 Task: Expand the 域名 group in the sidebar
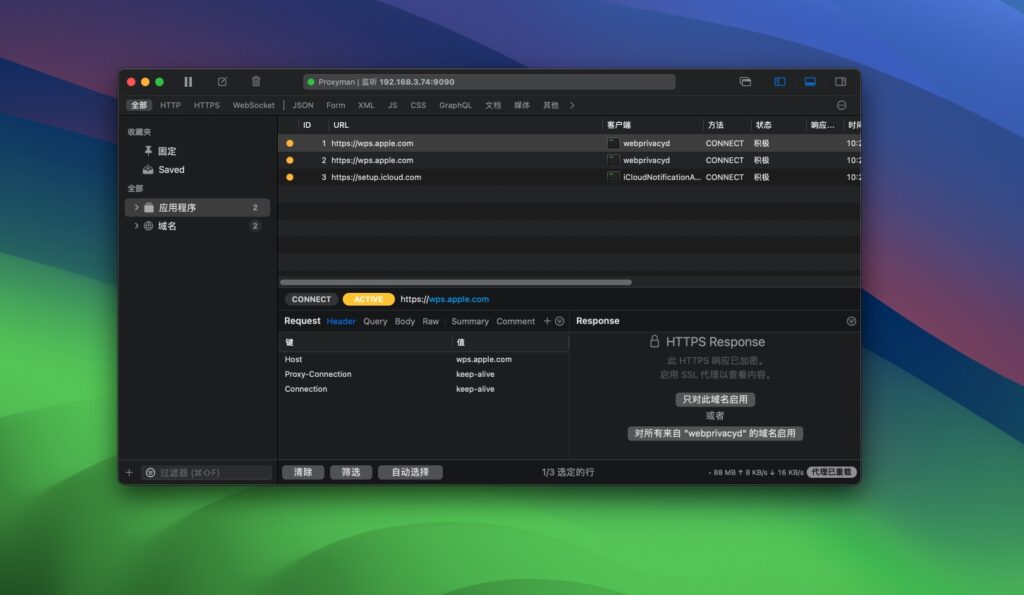click(137, 226)
